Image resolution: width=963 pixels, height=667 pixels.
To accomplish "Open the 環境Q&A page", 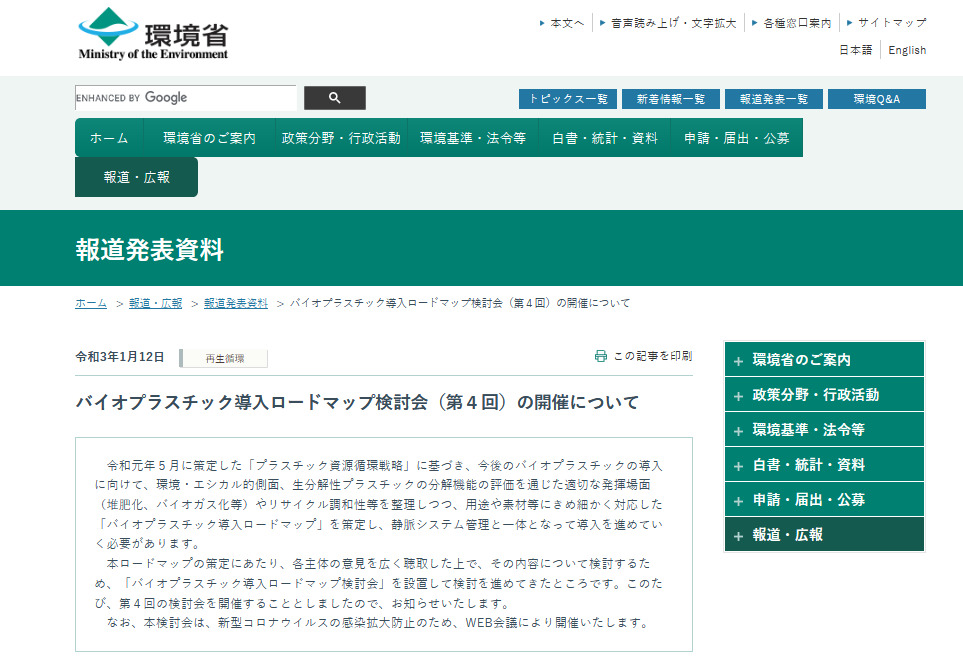I will pyautogui.click(x=877, y=98).
